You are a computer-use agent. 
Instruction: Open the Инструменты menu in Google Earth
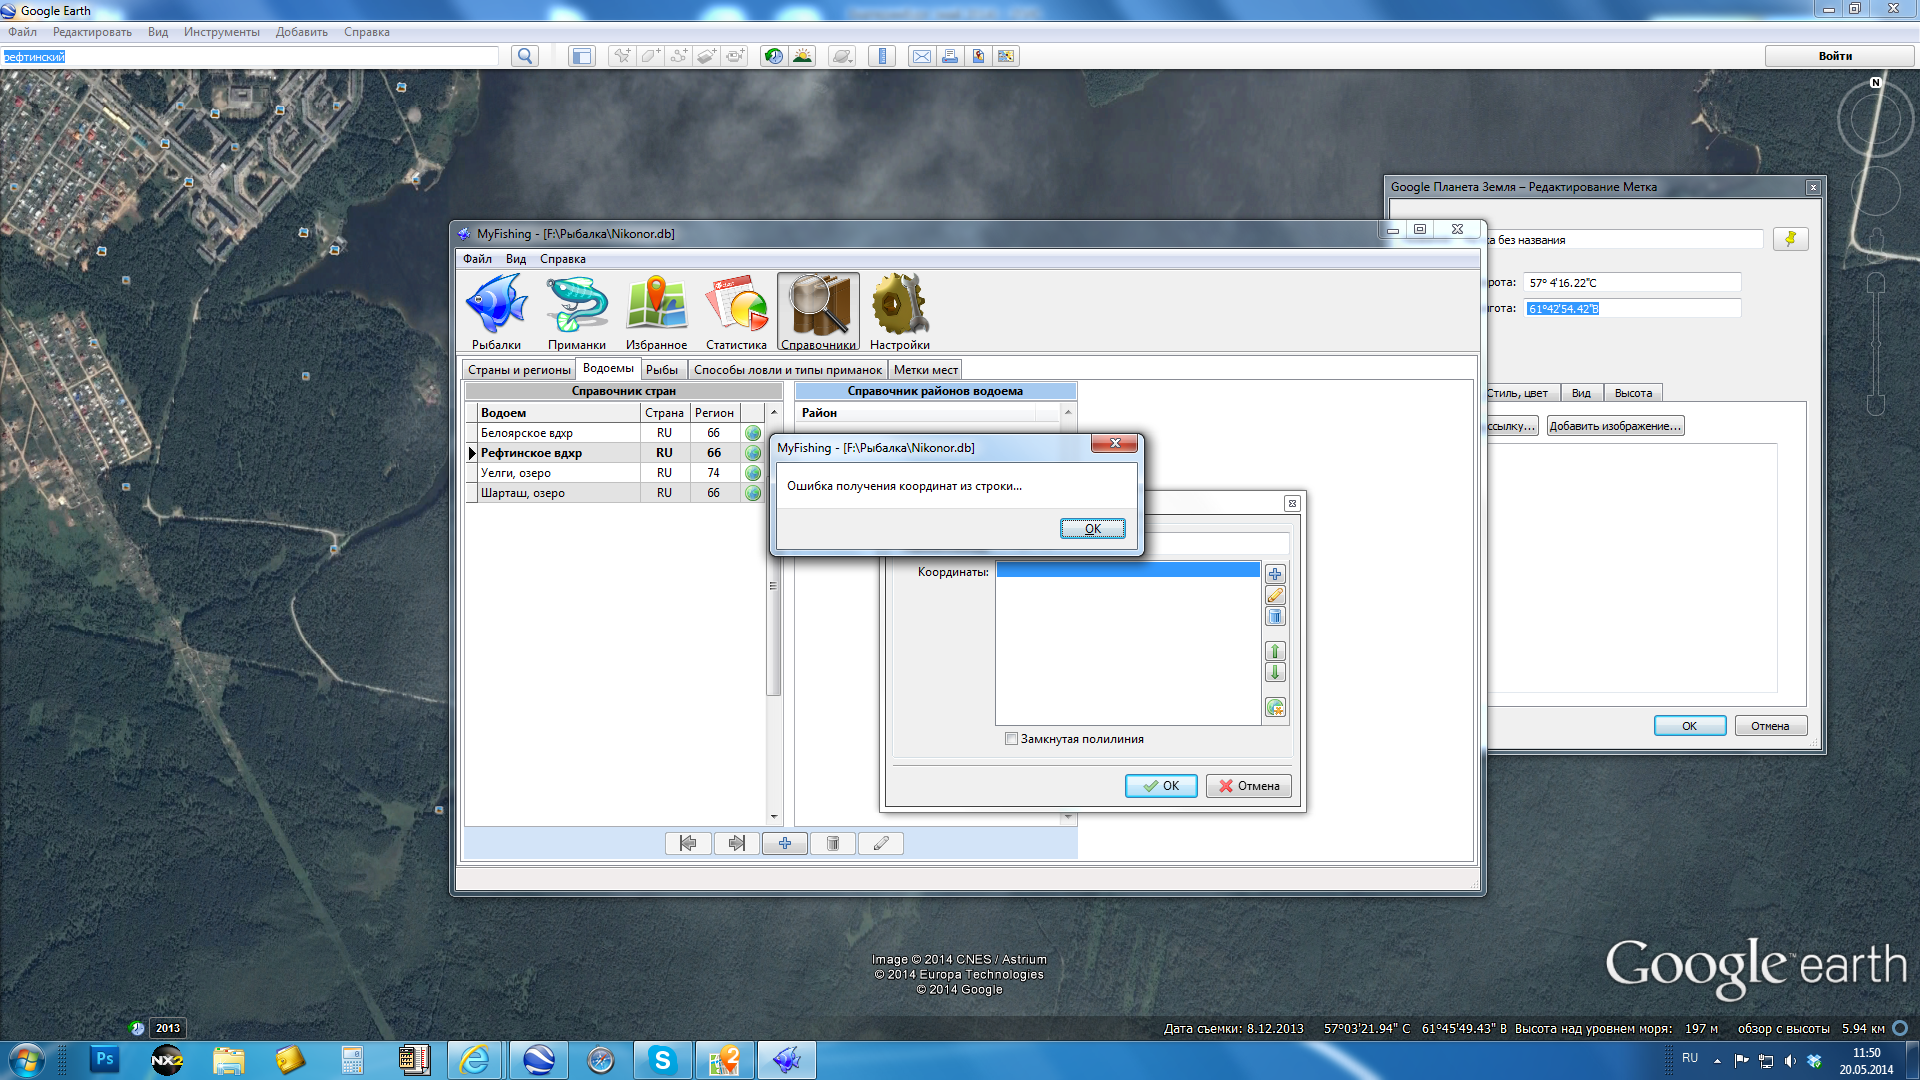(x=222, y=32)
